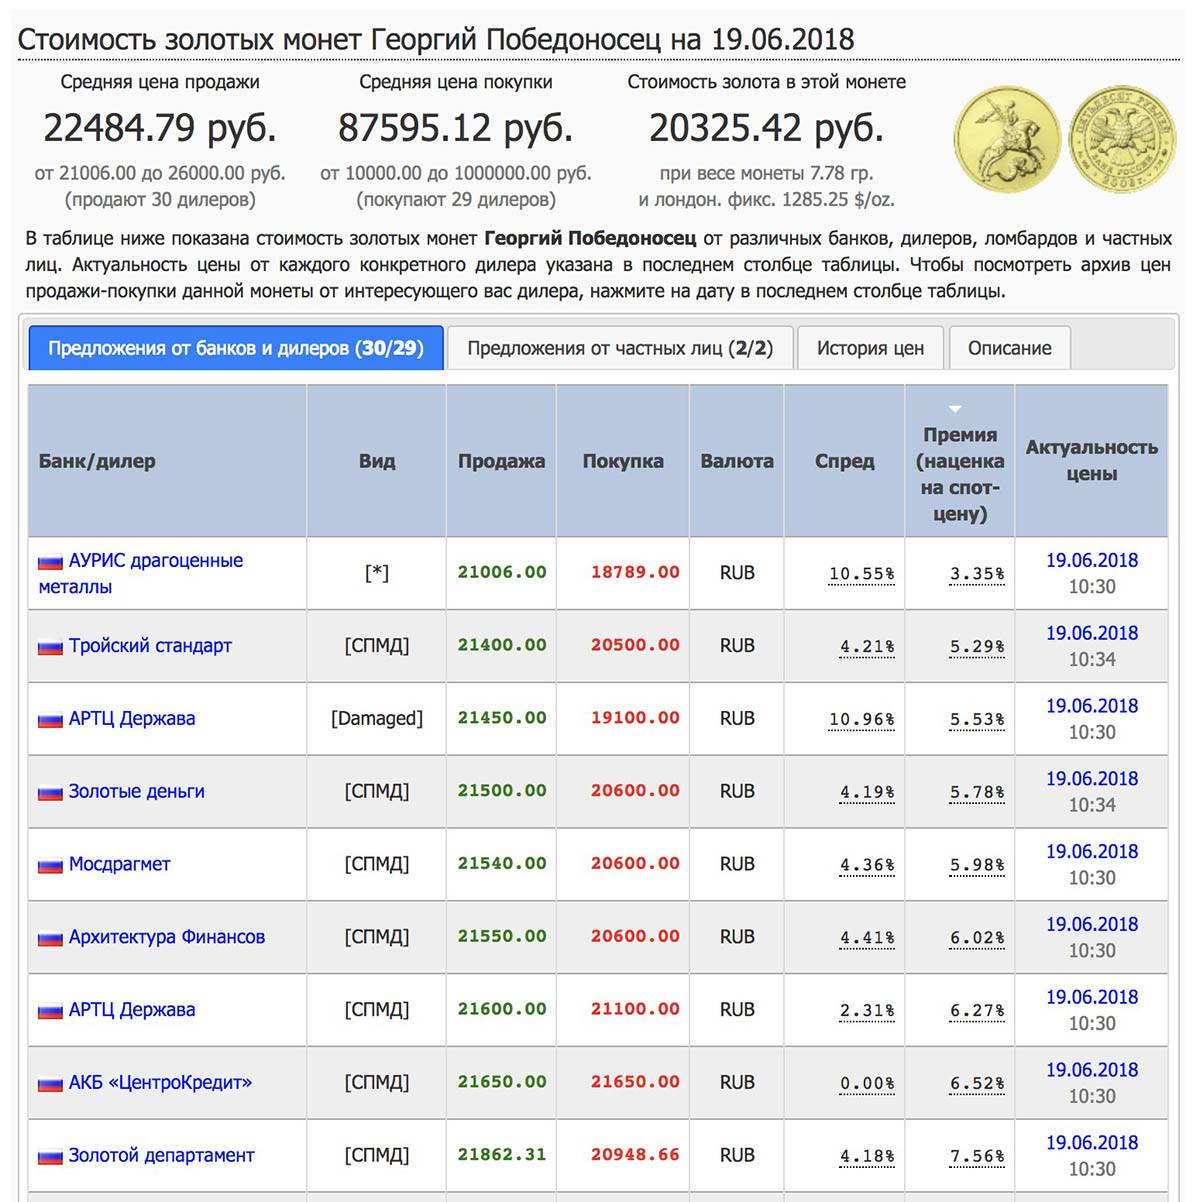Switch to the Предложения от частных лиц tab
Viewport: 1200px width, 1202px height.
point(619,348)
